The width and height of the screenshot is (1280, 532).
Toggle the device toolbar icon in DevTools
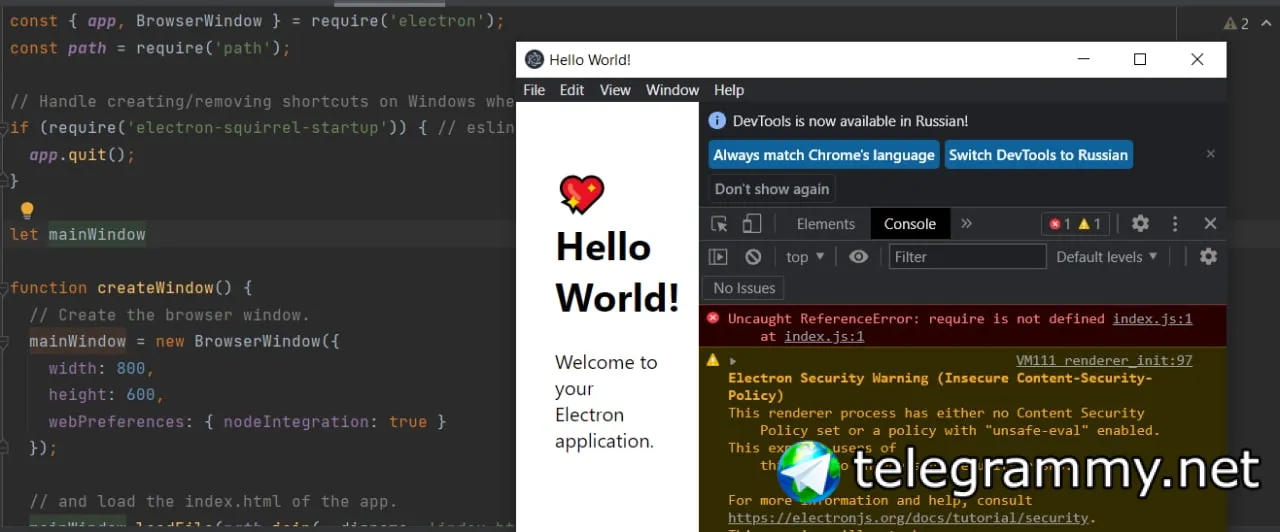(x=752, y=224)
